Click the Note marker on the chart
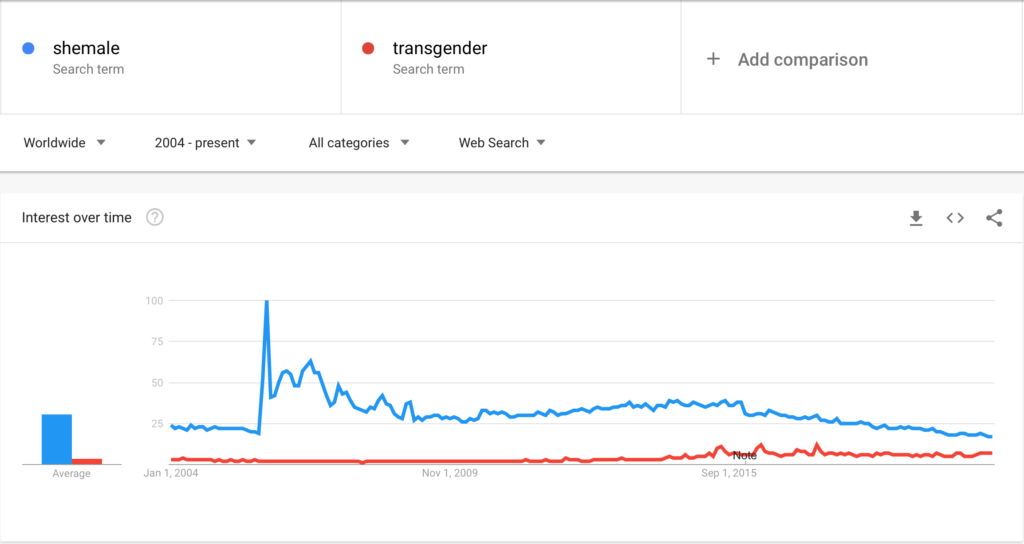Screen dimensions: 1024x544 744,456
